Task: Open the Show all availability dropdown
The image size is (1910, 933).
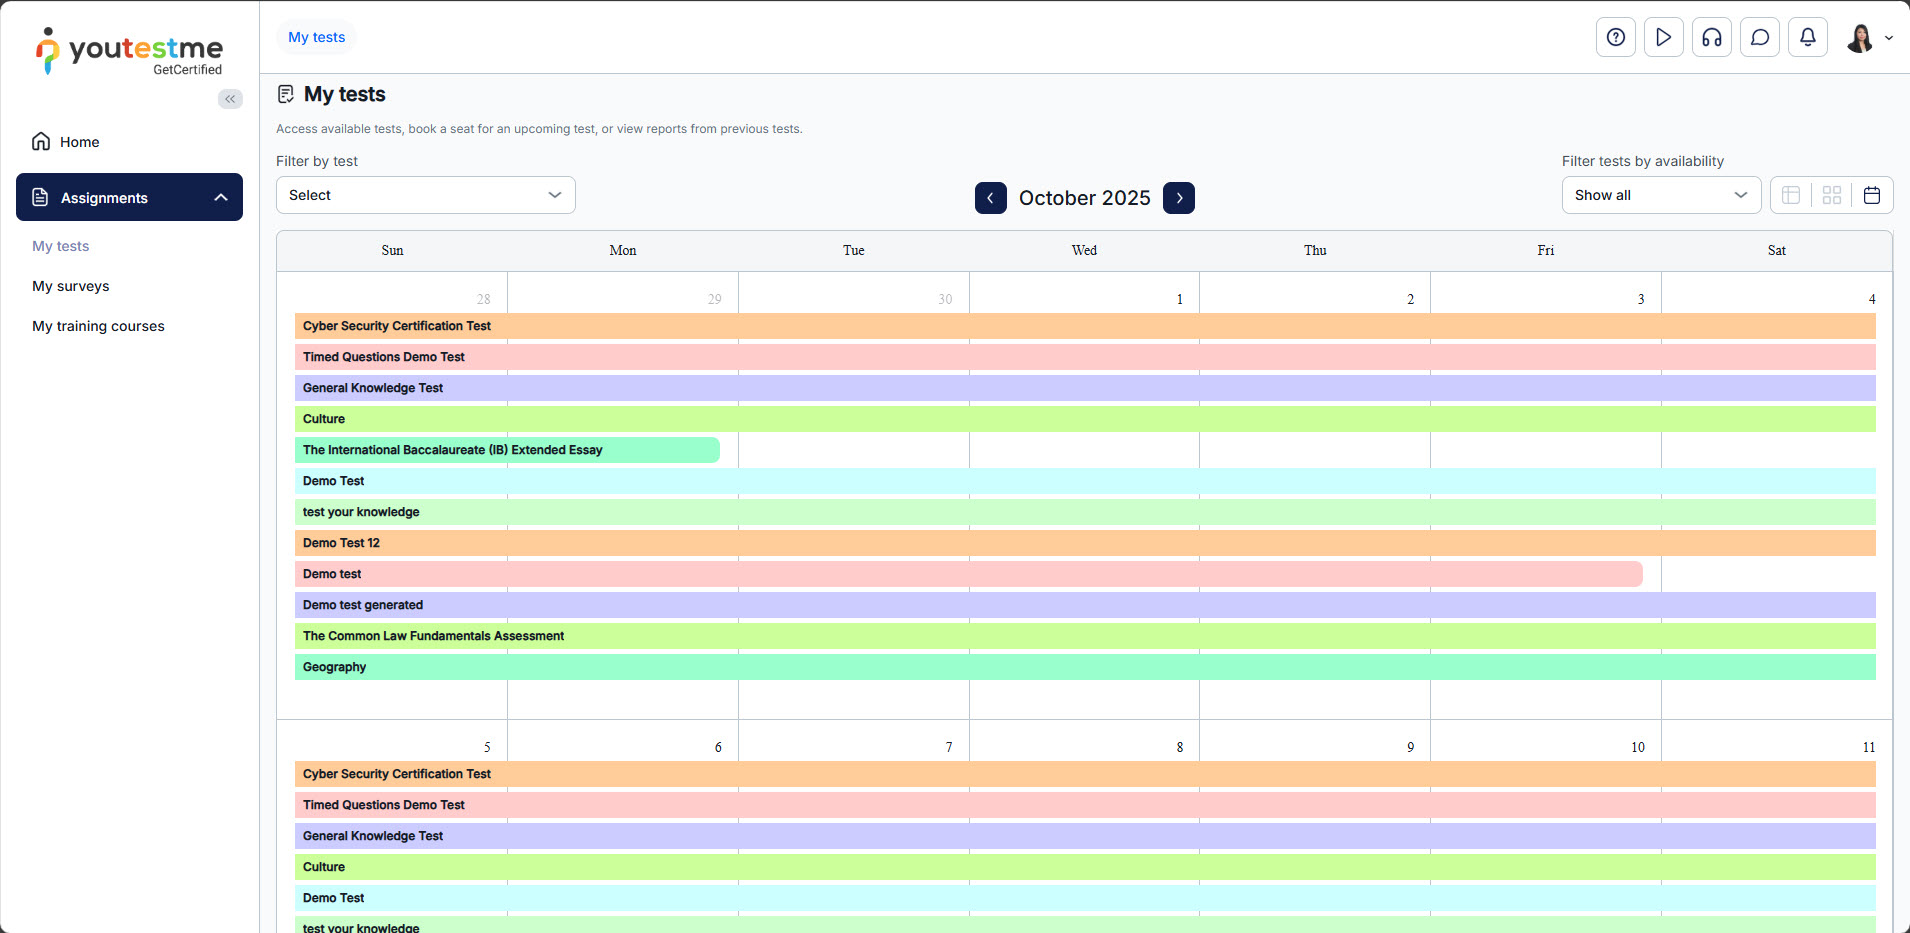Action: (x=1660, y=195)
